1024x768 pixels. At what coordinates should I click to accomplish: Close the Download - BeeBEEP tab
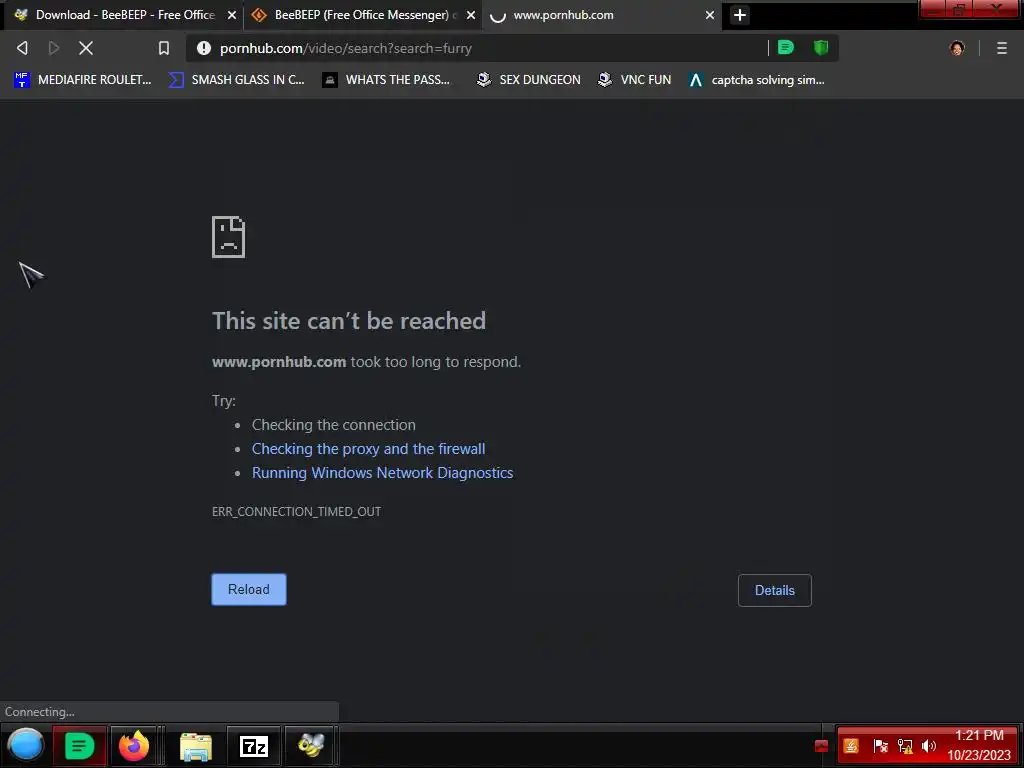(231, 15)
